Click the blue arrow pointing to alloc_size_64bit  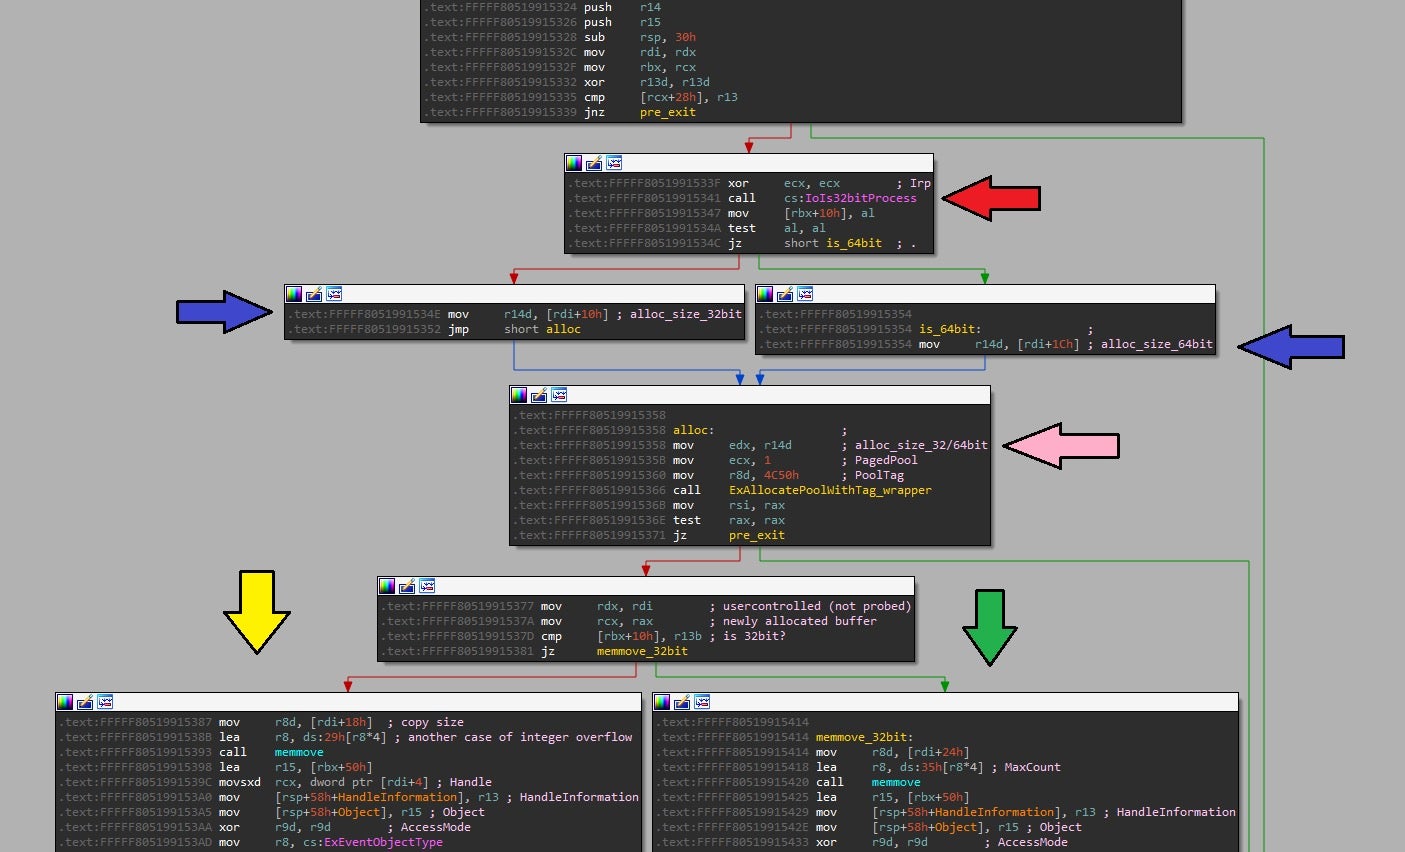(1290, 347)
